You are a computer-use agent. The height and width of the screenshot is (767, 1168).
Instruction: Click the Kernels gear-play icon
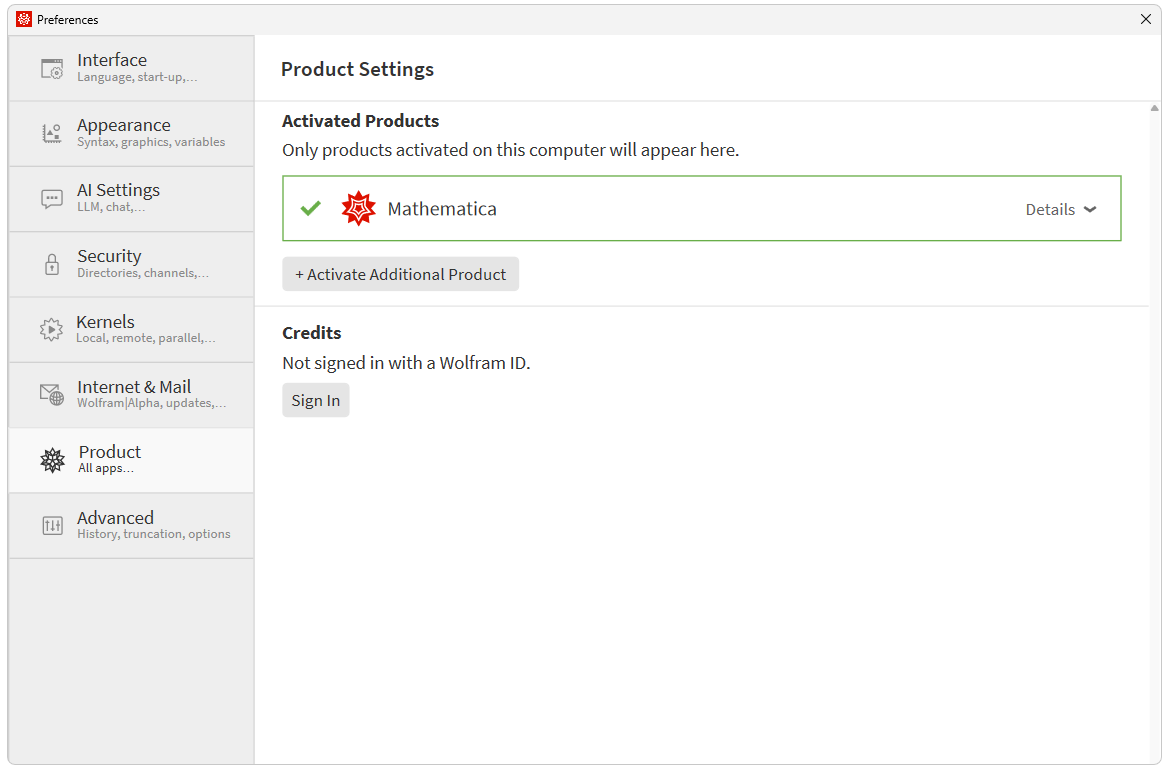coord(51,329)
